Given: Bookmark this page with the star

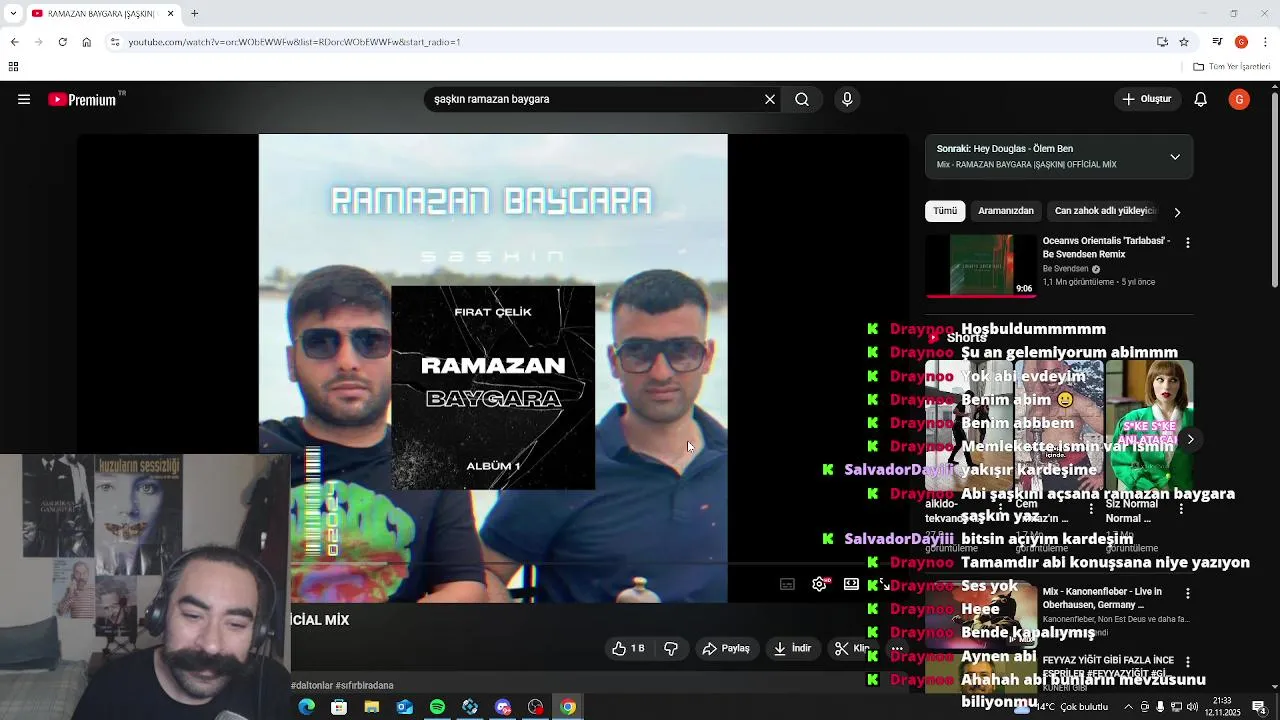Looking at the screenshot, I should 1184,42.
